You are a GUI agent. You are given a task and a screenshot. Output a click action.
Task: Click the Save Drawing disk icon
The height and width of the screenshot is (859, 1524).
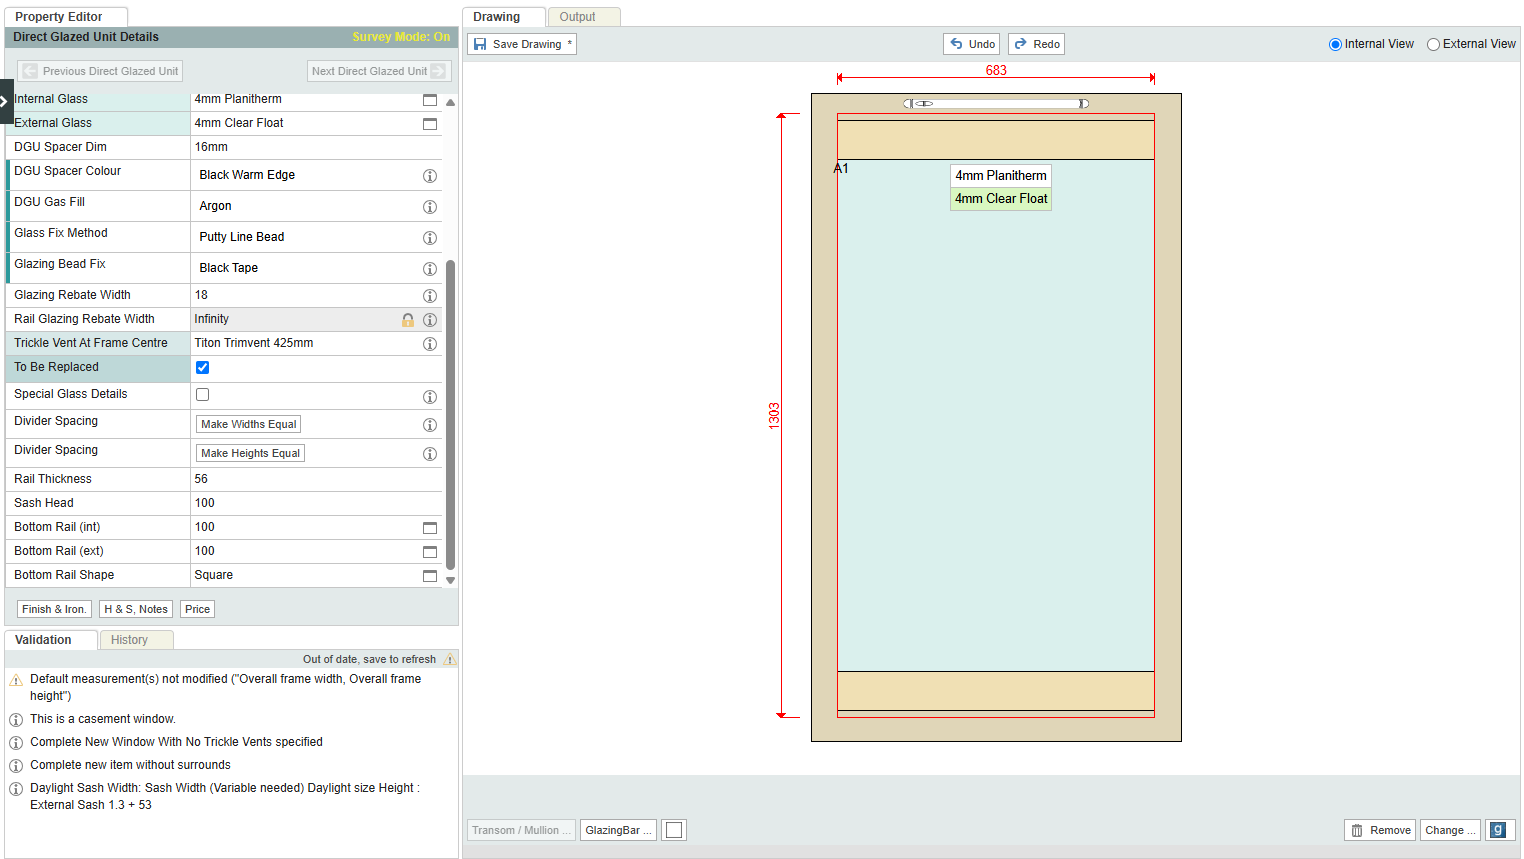480,44
